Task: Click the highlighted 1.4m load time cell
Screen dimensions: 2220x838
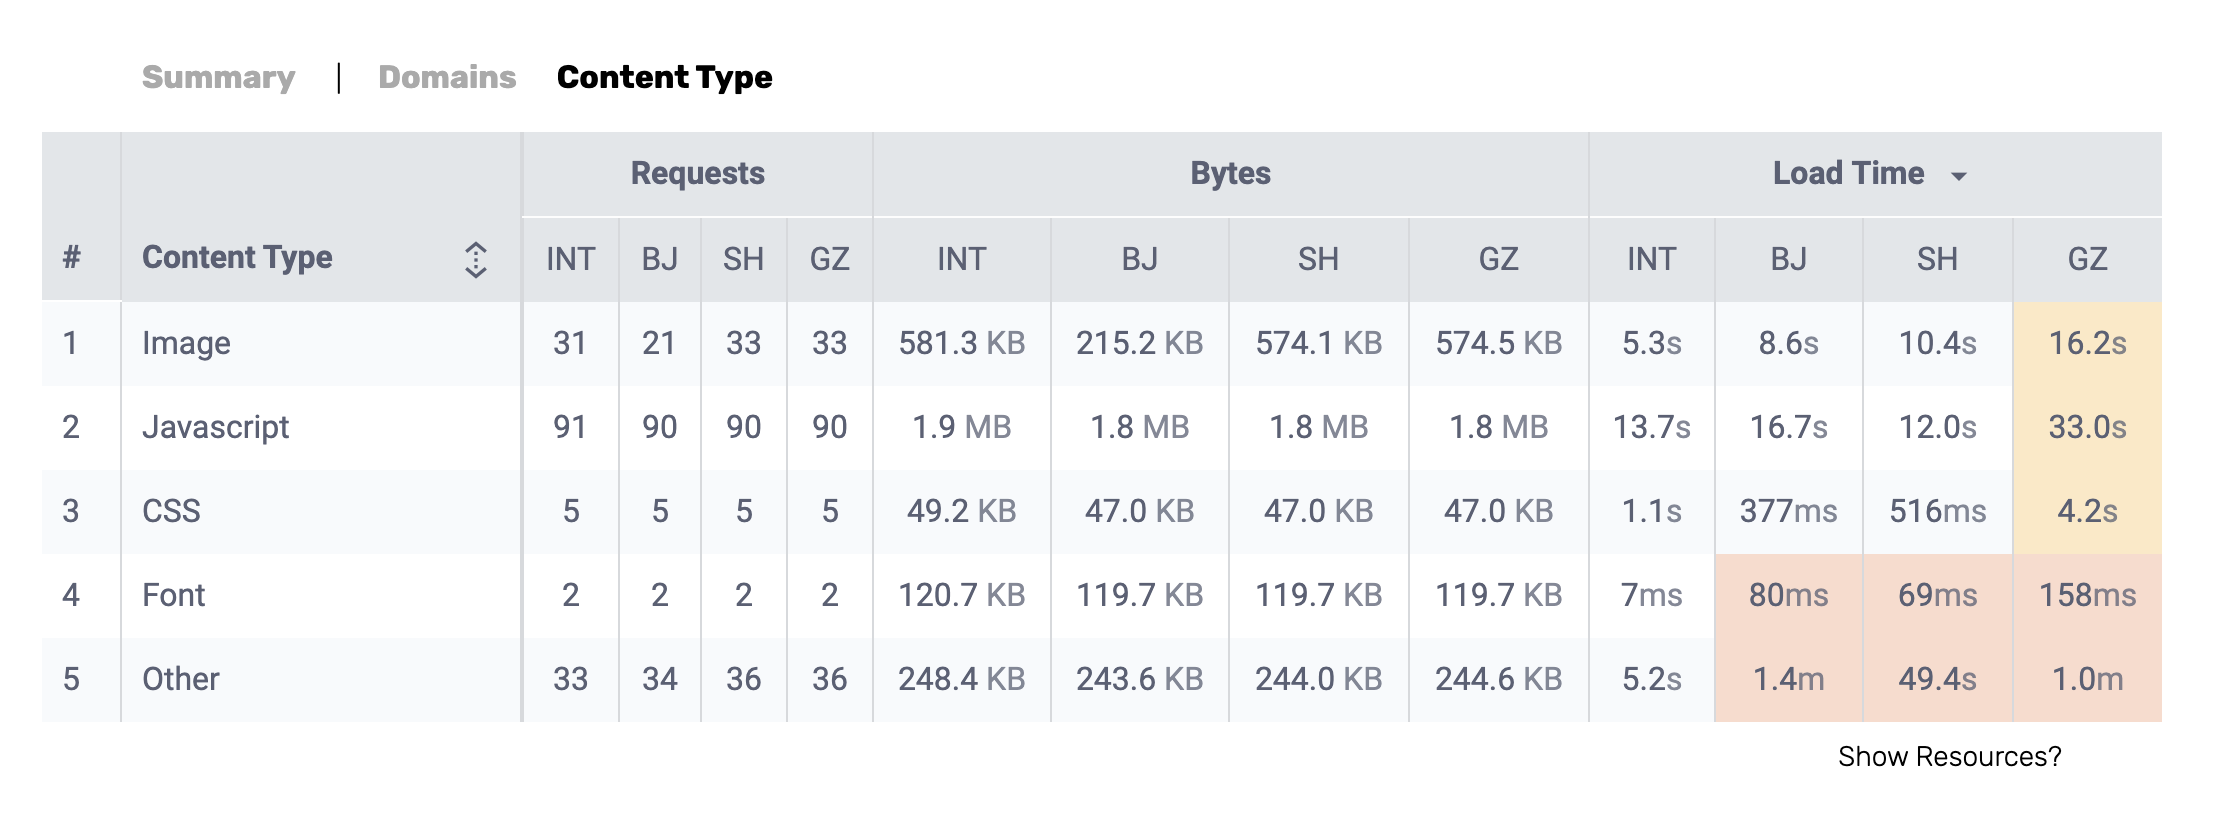Action: [x=1788, y=679]
